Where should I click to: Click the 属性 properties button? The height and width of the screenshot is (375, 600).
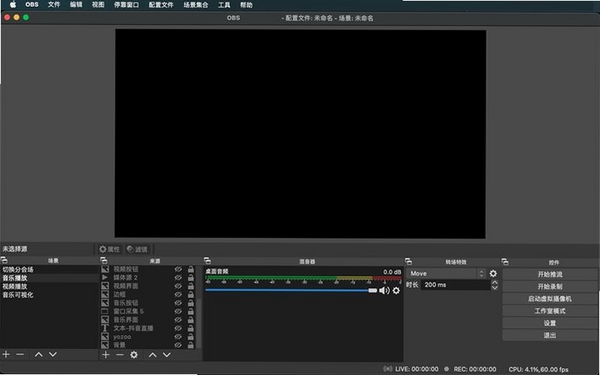click(109, 249)
